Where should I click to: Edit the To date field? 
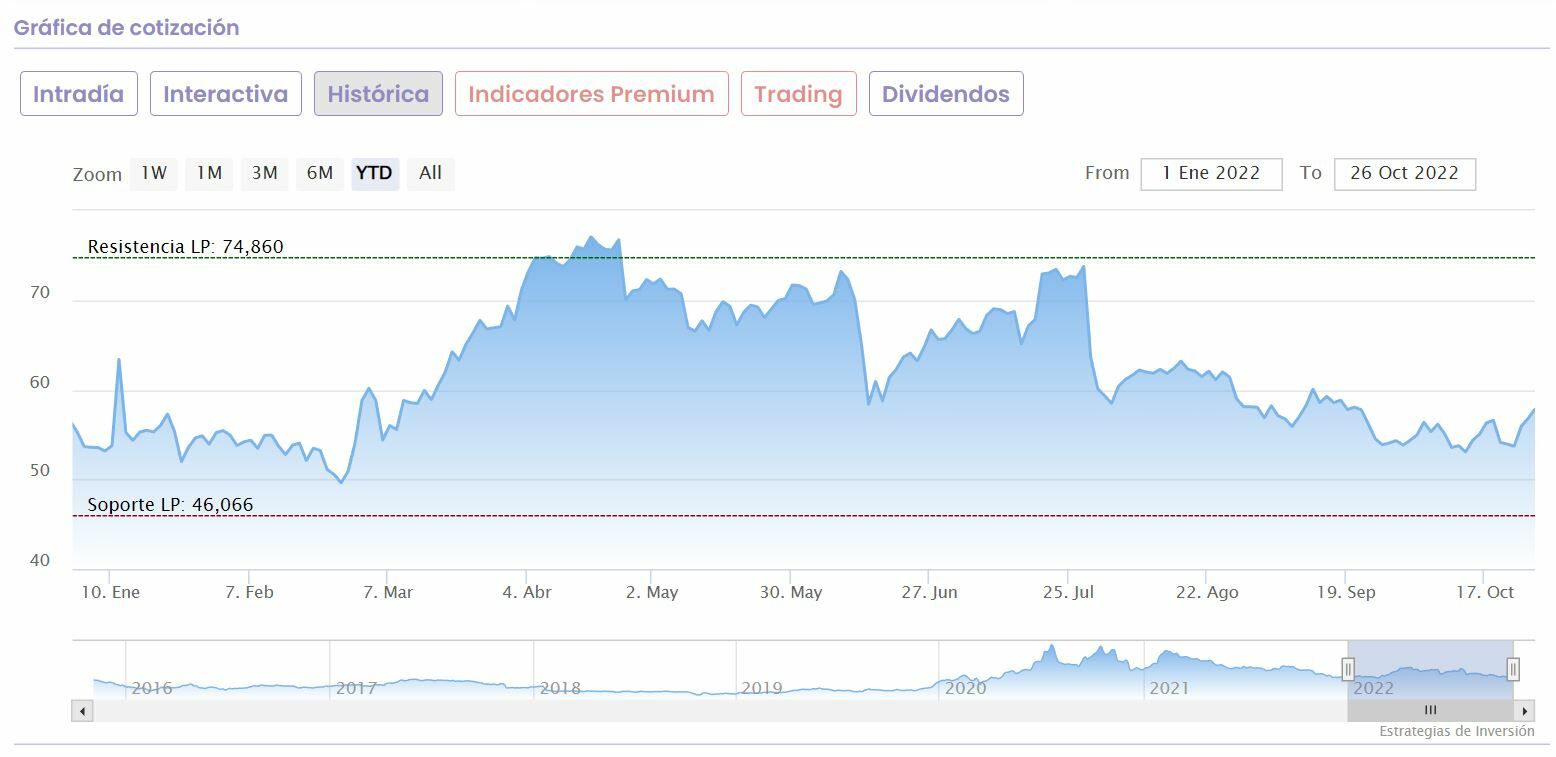pyautogui.click(x=1404, y=173)
